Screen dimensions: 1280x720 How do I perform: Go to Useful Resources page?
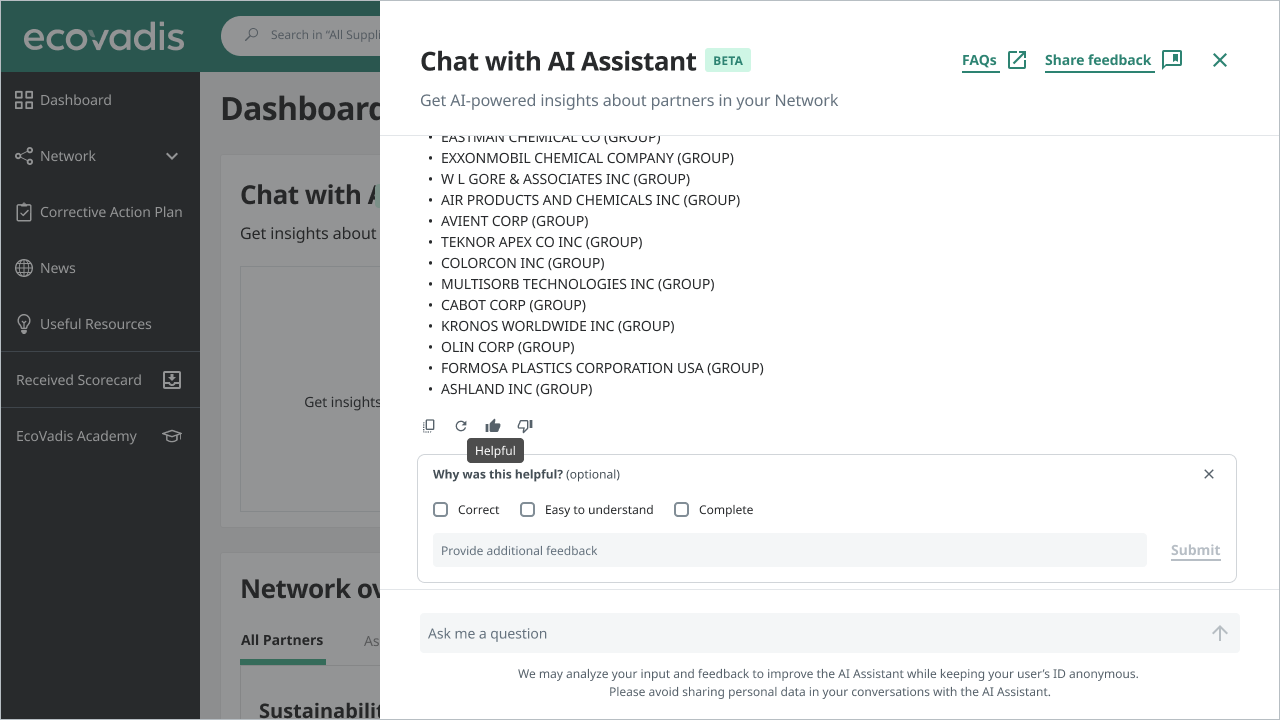click(x=95, y=324)
